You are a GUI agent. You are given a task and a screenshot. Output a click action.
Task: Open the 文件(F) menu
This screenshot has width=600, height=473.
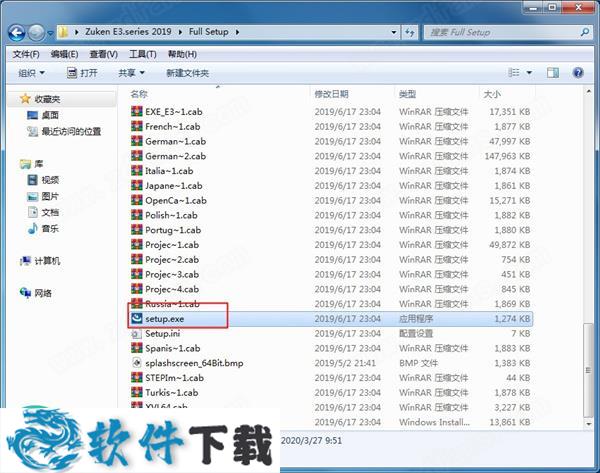(26, 54)
